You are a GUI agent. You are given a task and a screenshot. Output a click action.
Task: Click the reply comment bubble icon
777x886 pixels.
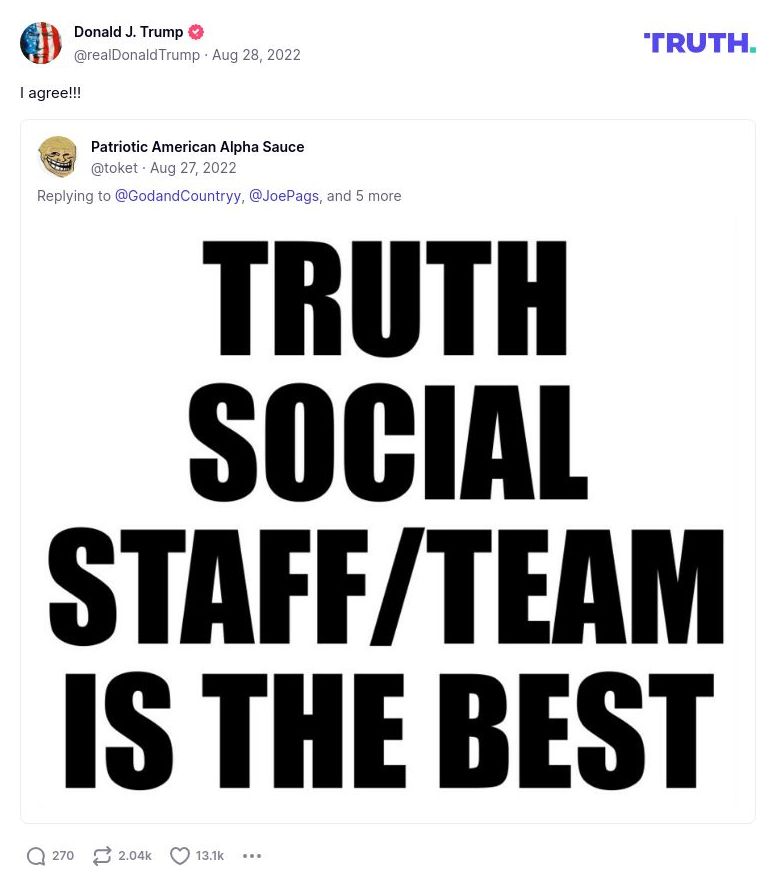(x=36, y=856)
